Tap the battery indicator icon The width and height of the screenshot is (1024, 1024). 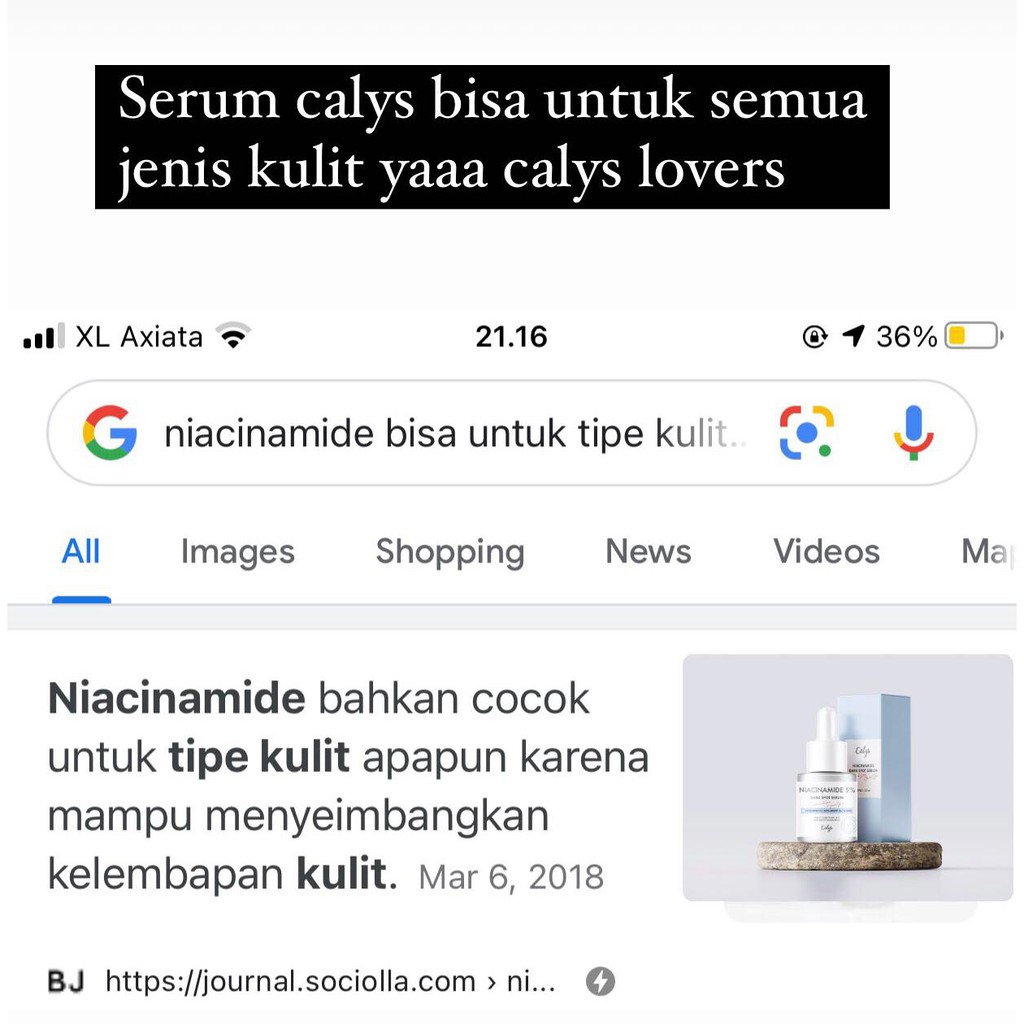pos(974,336)
